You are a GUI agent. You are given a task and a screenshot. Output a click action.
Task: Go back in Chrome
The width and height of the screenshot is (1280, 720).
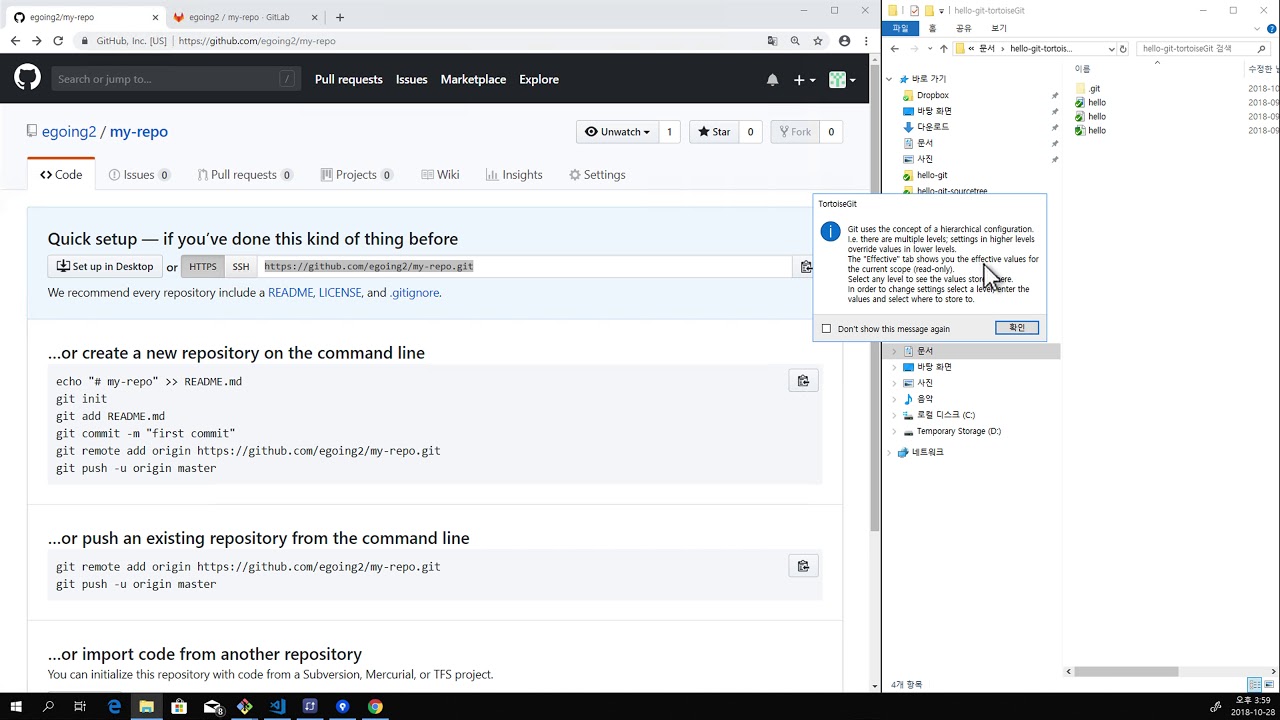coord(15,41)
